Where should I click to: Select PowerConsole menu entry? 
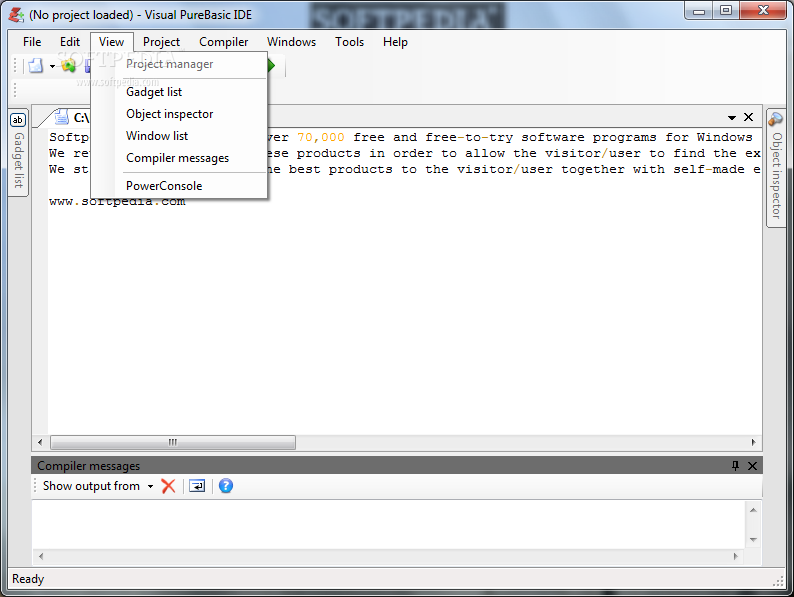pyautogui.click(x=179, y=186)
